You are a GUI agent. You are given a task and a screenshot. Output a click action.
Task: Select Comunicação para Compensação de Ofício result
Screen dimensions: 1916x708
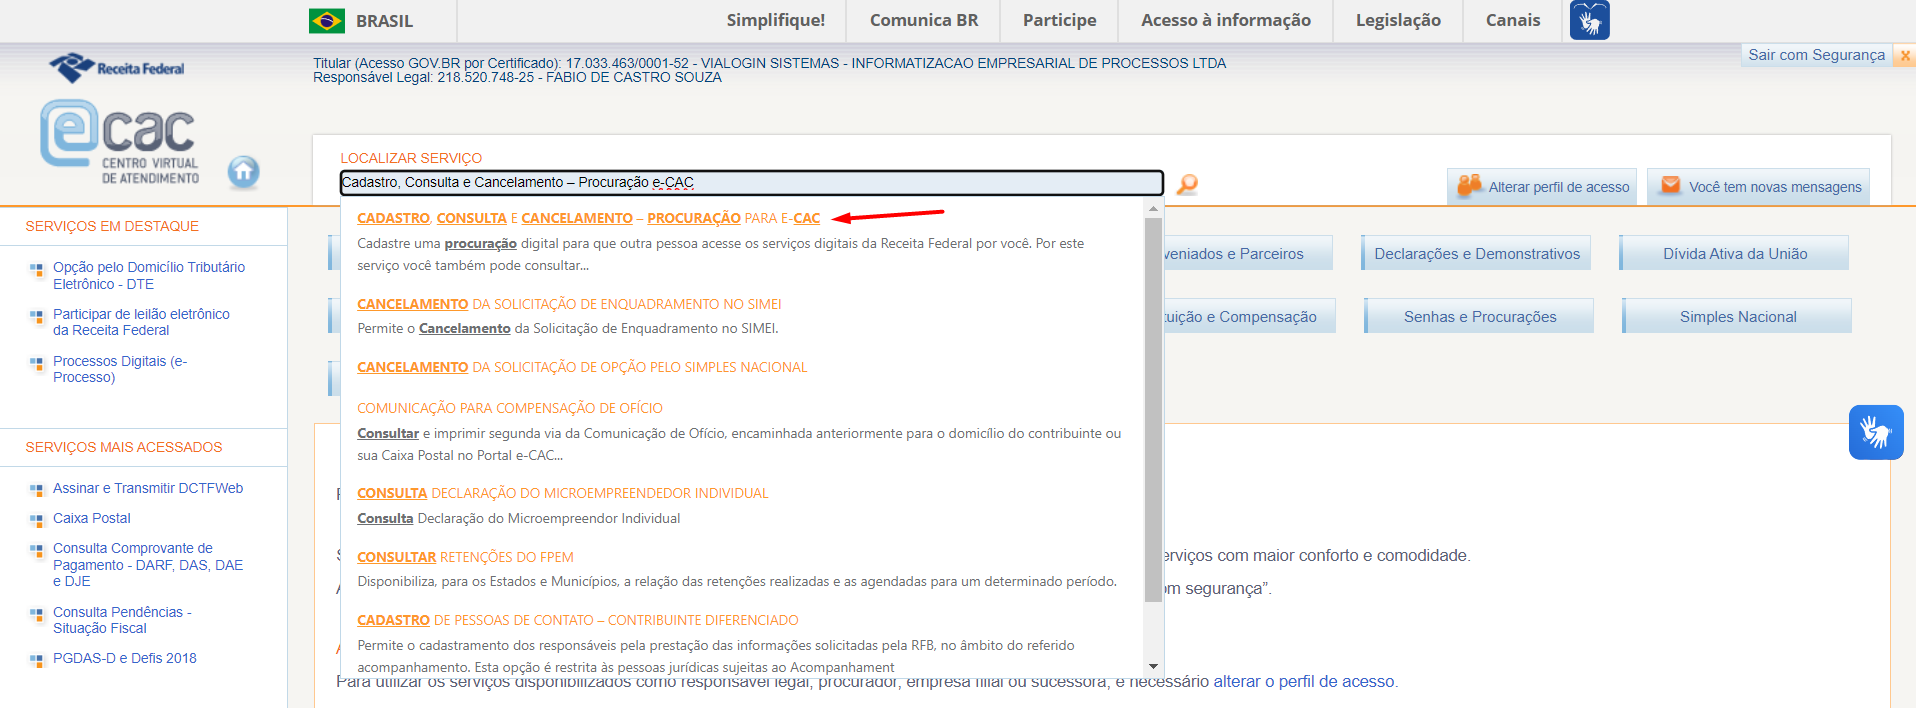coord(510,408)
